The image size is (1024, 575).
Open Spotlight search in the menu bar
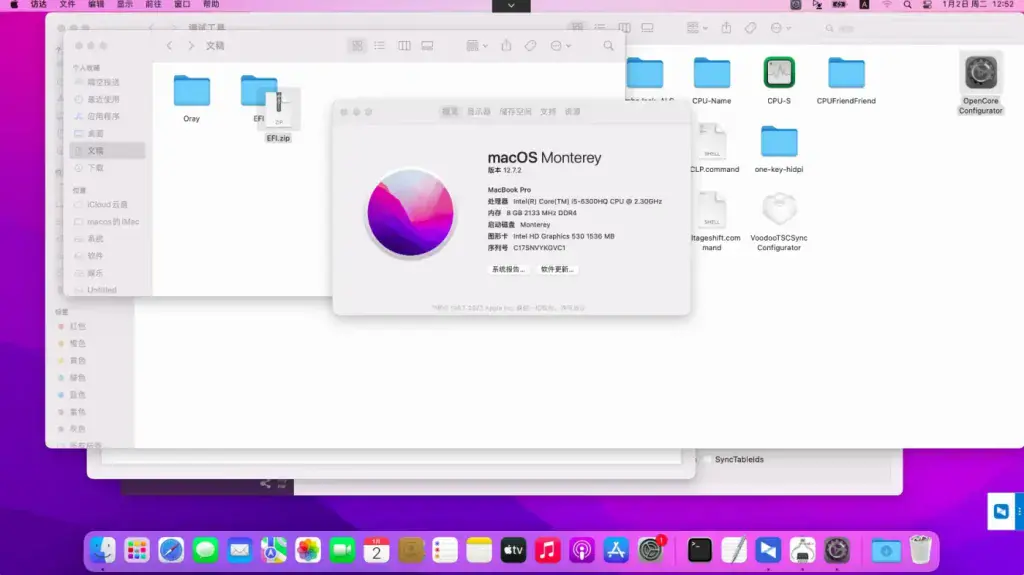click(x=907, y=5)
